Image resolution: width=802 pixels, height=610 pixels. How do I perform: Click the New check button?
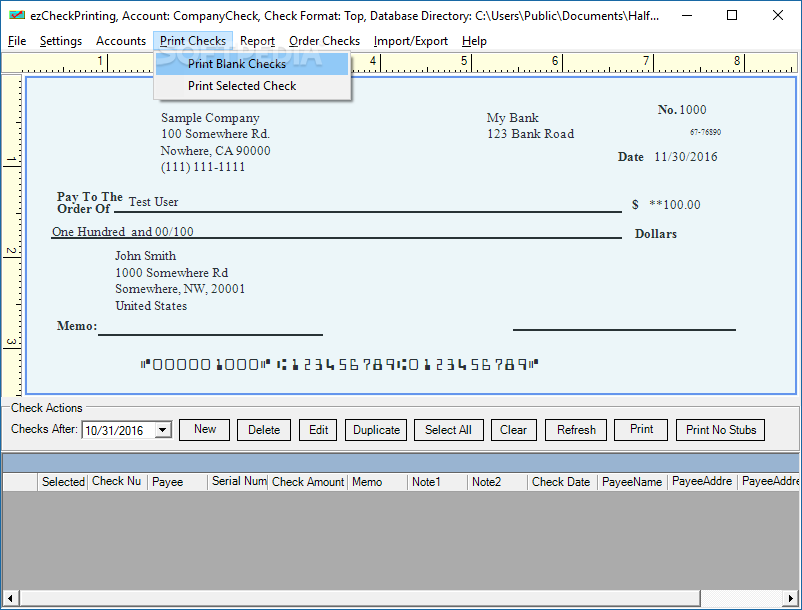205,430
